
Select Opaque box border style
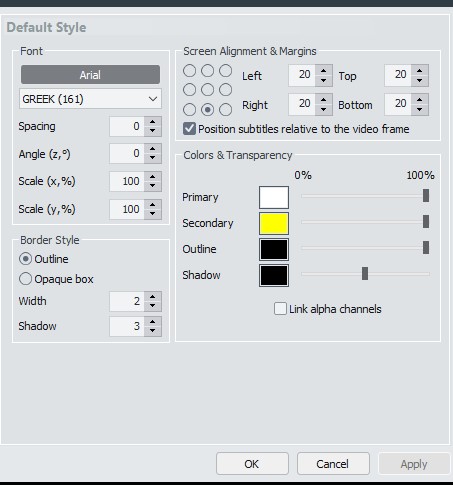pyautogui.click(x=26, y=279)
